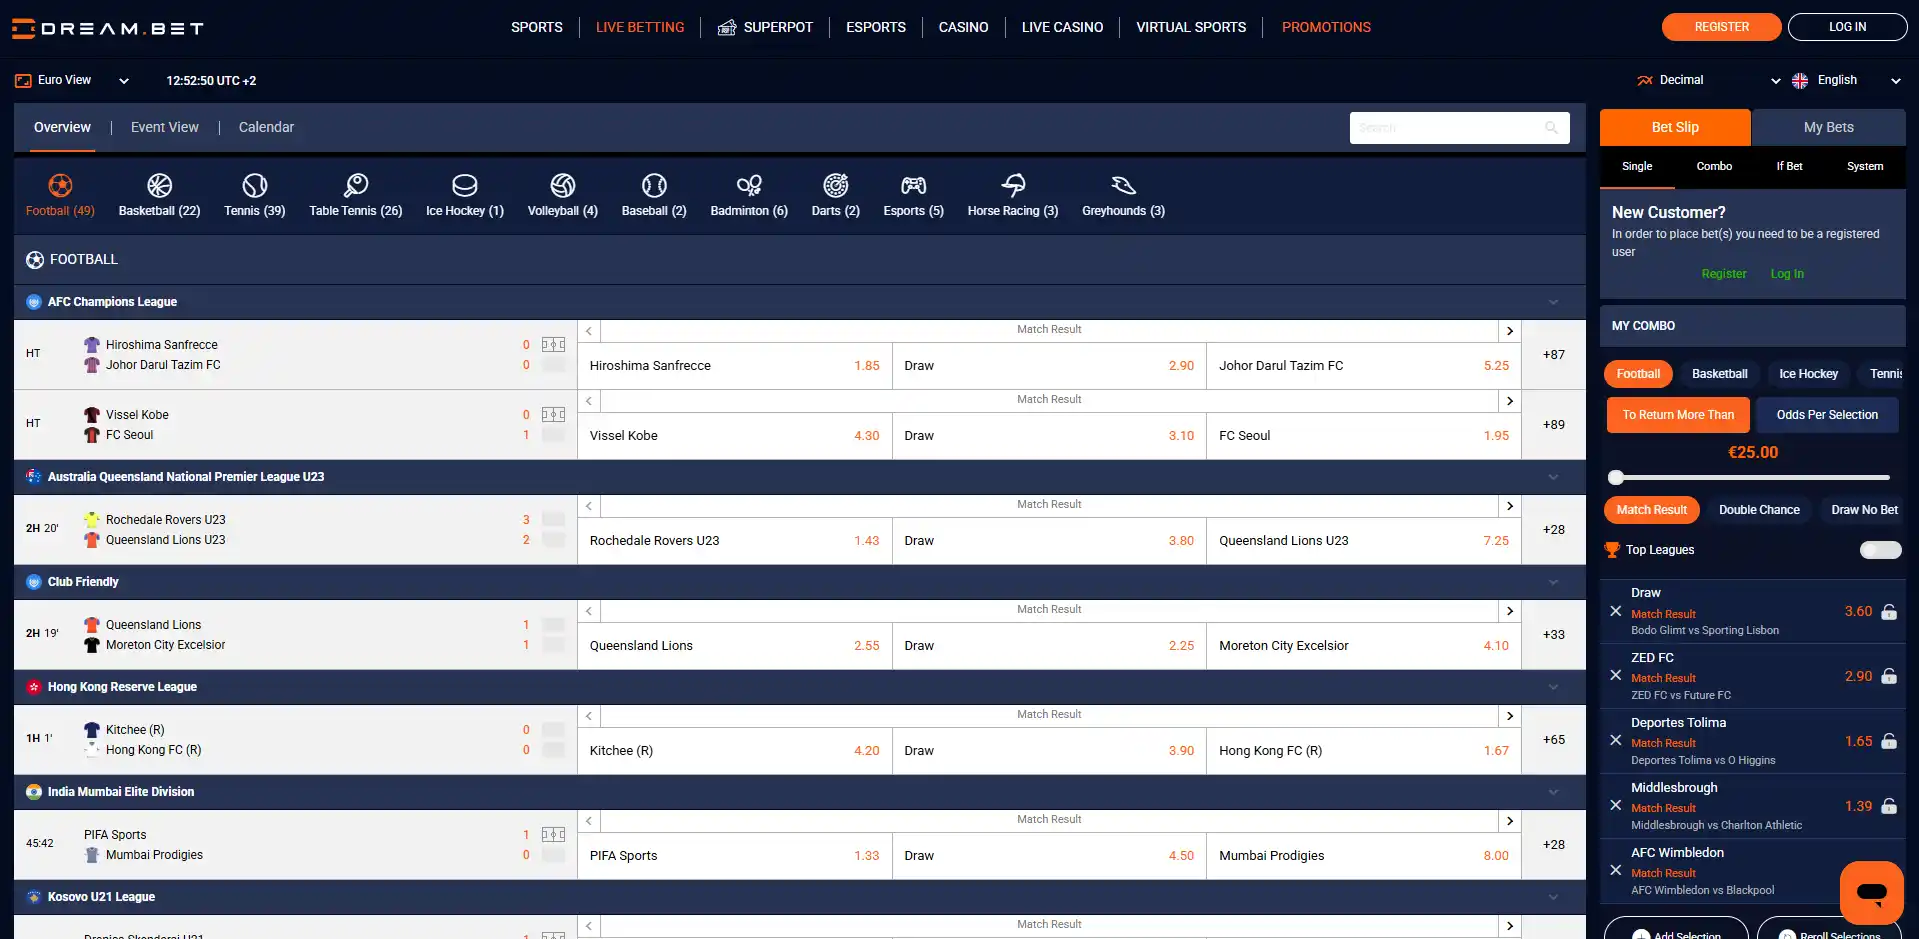Open the CASINO menu item

point(963,27)
